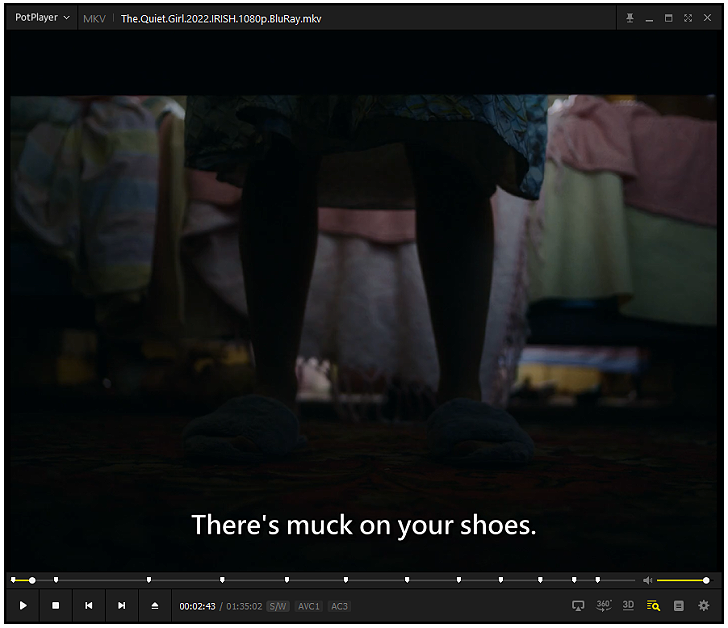Start playback with the Play button
The height and width of the screenshot is (628, 728).
click(x=23, y=605)
